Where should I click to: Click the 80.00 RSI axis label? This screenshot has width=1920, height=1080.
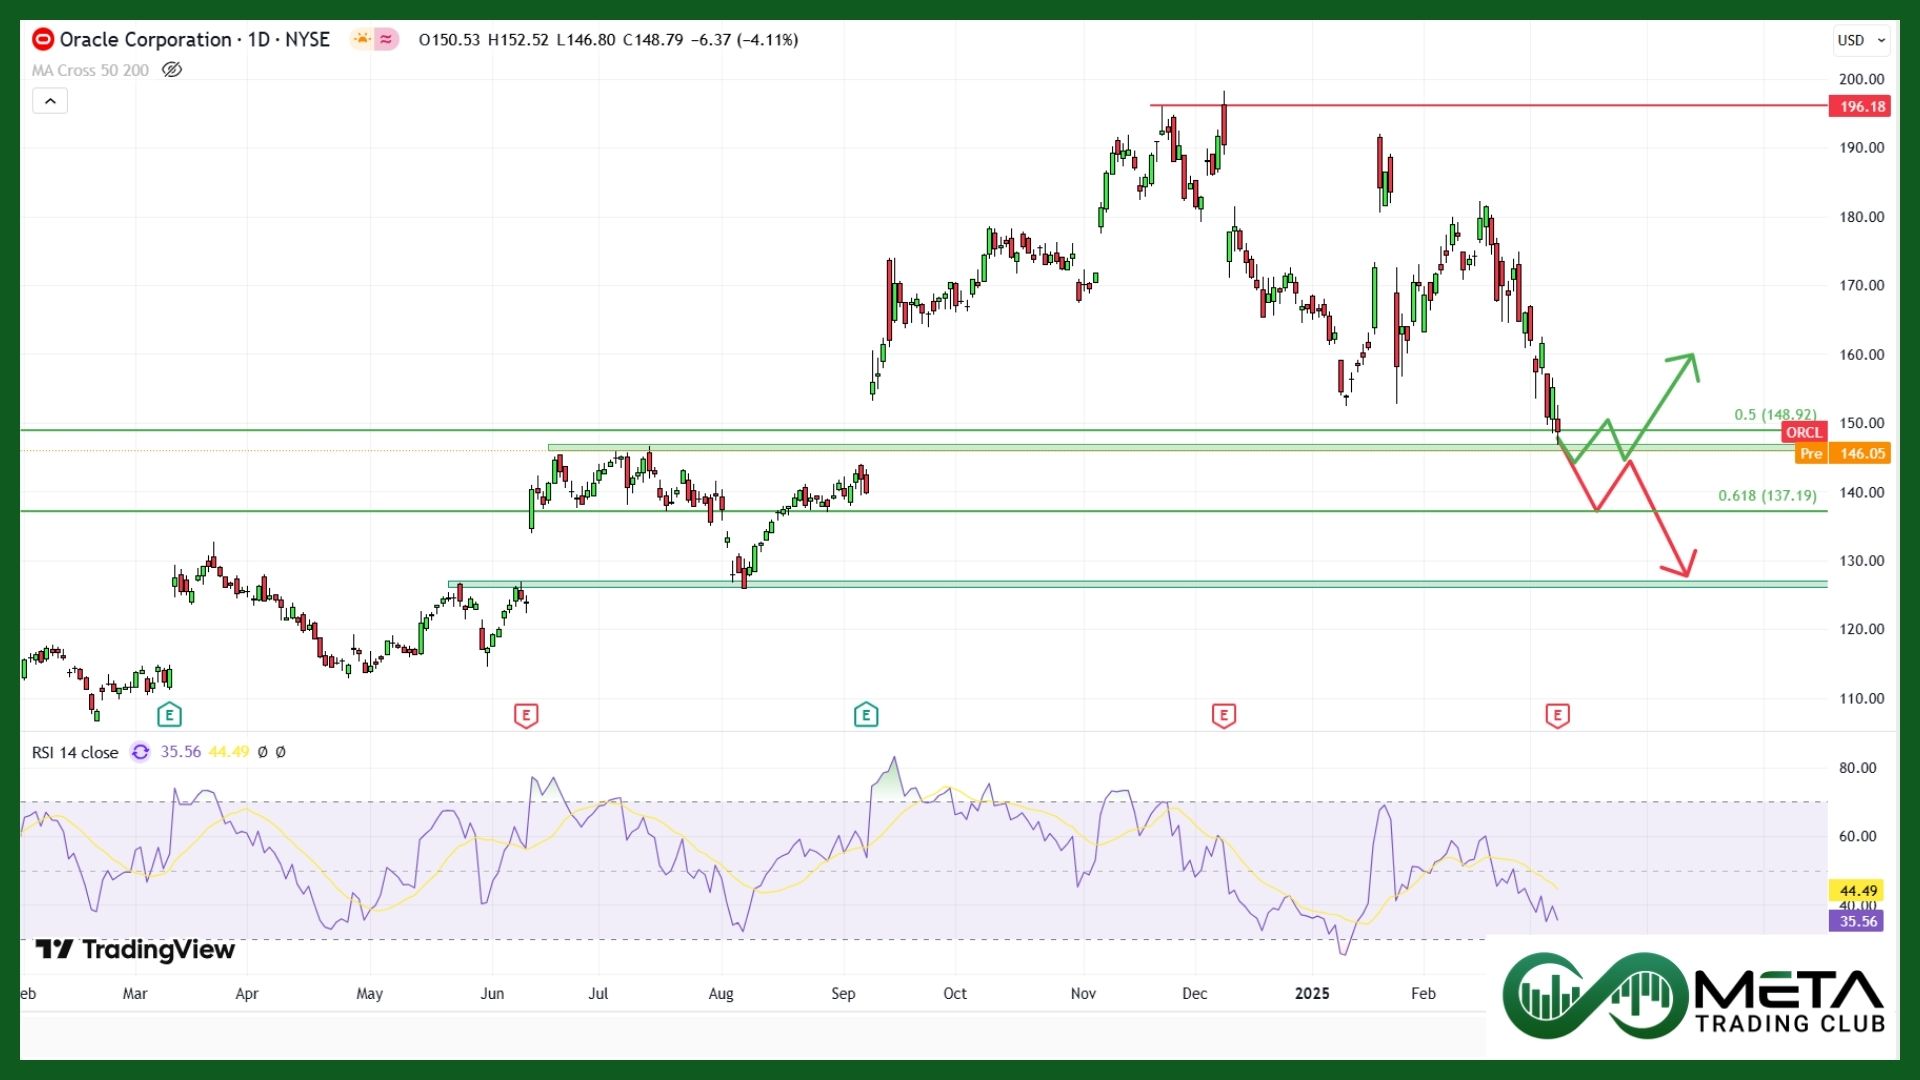[1857, 767]
